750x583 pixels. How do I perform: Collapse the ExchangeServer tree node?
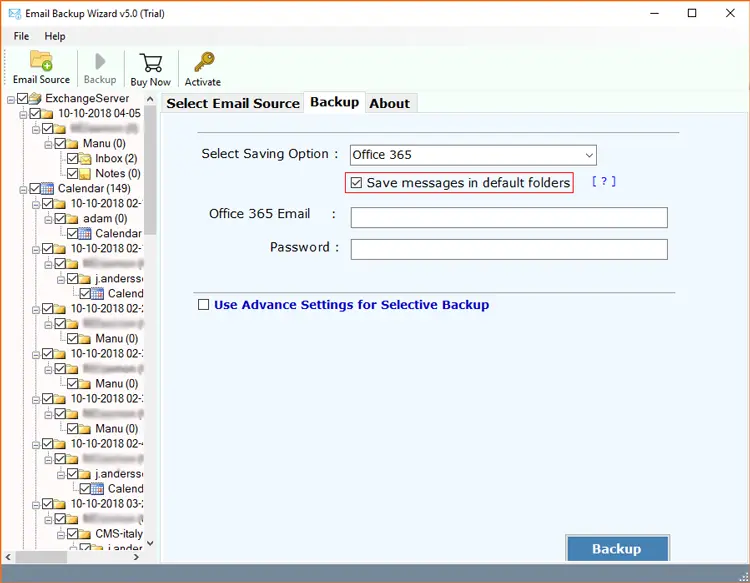11,99
